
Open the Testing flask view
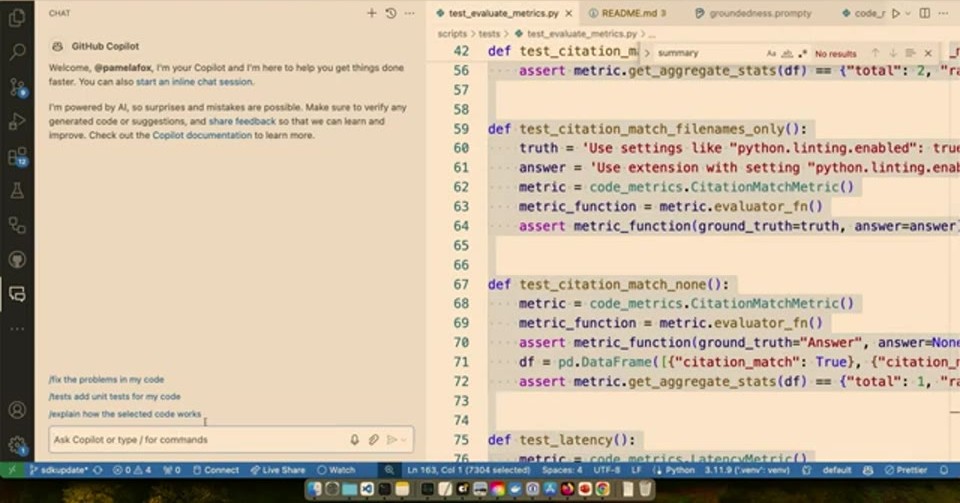(x=17, y=191)
